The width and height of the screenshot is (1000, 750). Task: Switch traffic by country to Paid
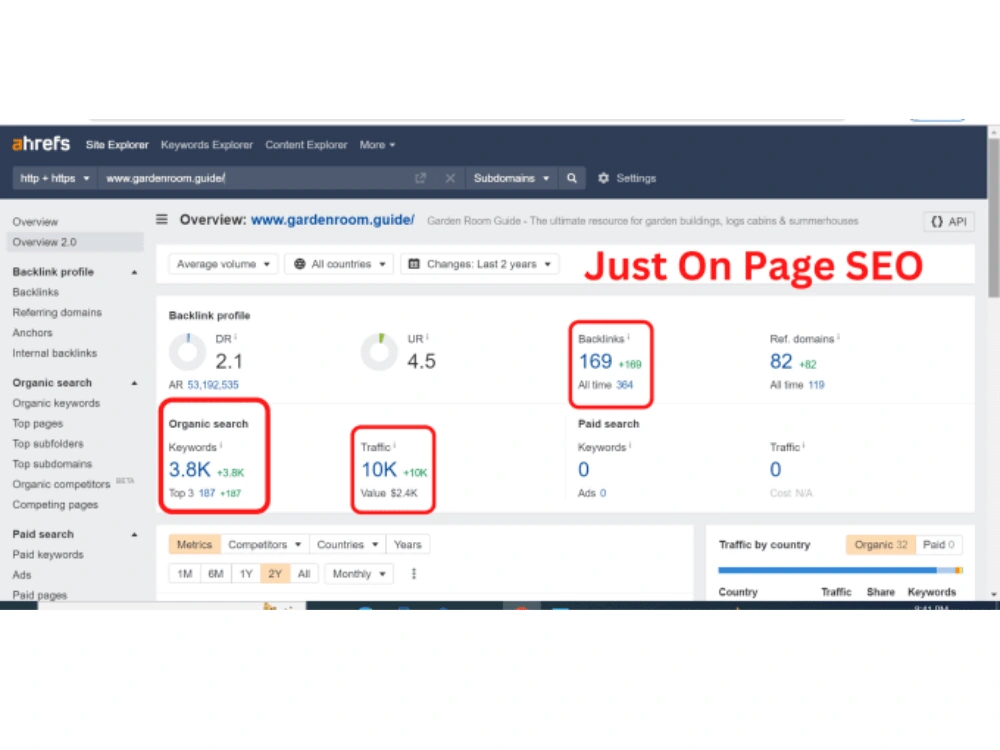(939, 545)
